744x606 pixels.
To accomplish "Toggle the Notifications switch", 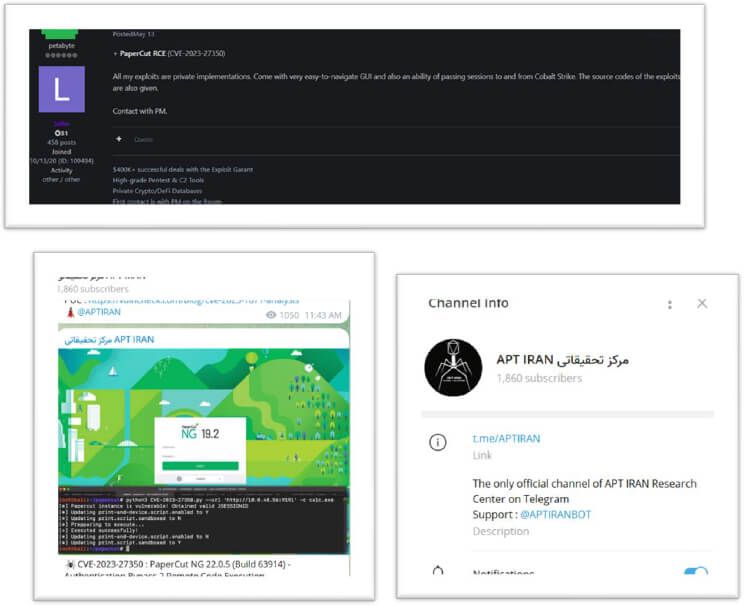I will click(696, 571).
